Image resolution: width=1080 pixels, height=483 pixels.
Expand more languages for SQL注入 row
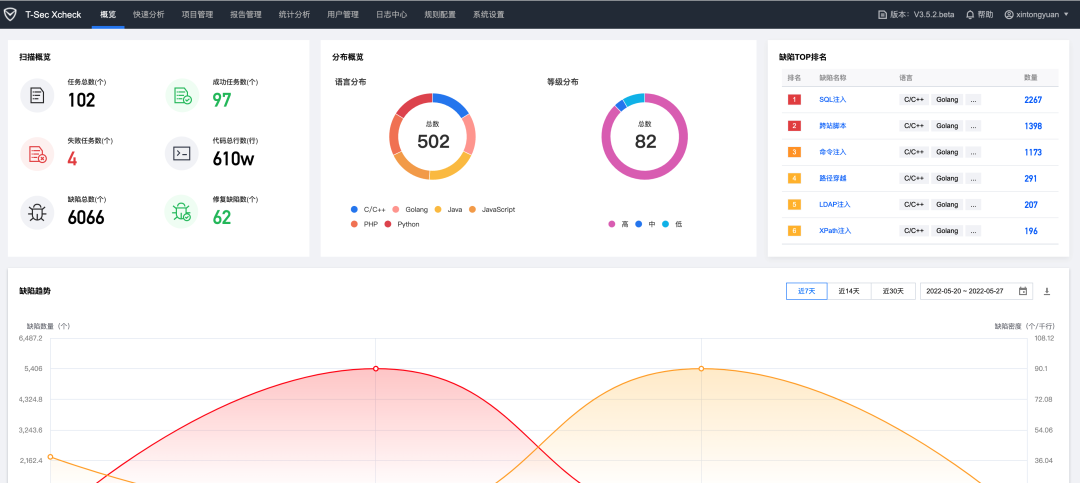pos(973,100)
